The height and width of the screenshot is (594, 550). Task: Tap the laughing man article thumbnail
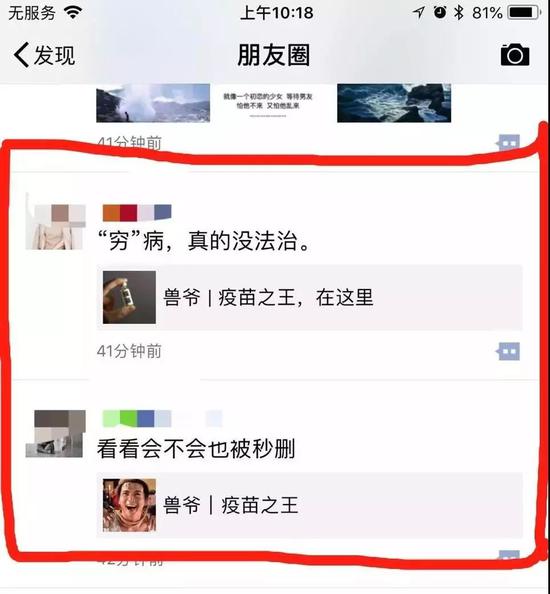129,505
